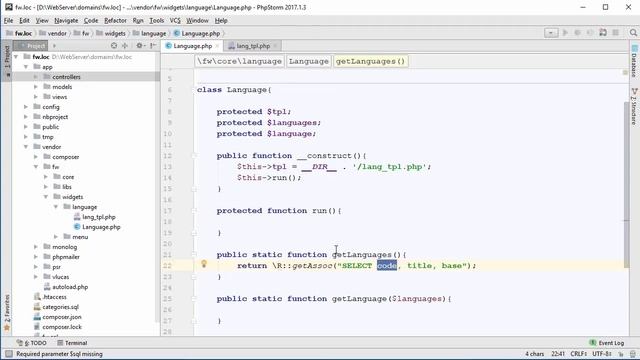This screenshot has height=360, width=640.
Task: Collapse the app folder in project tree
Action: tap(26, 67)
